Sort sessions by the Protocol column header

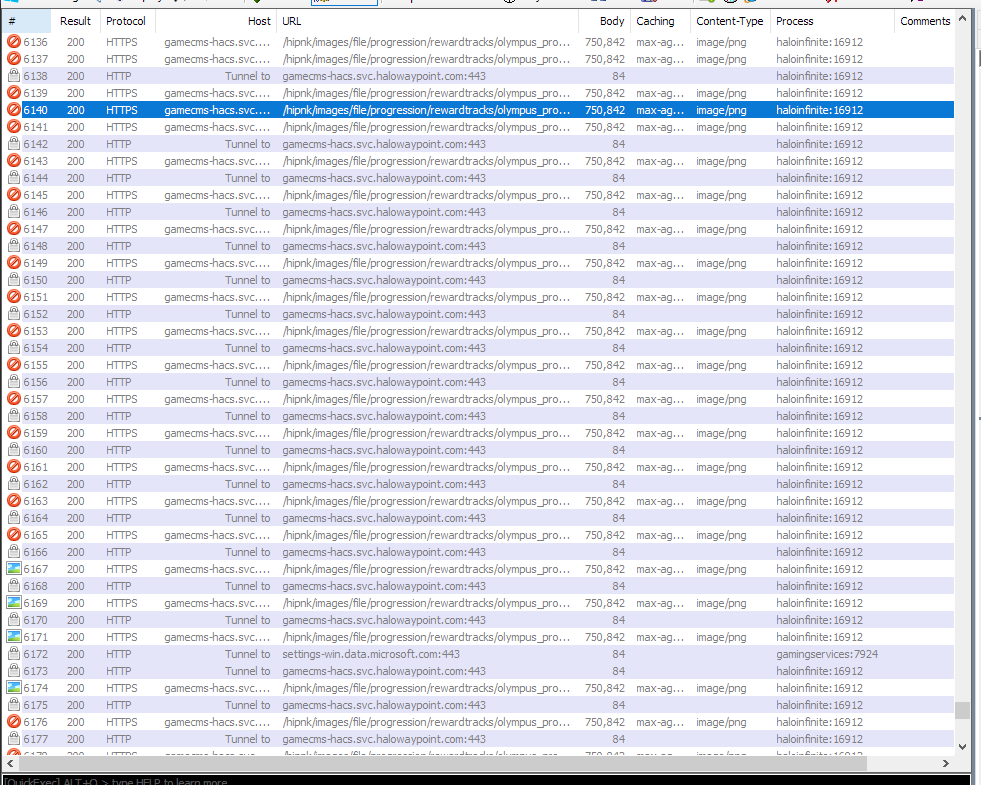click(126, 21)
